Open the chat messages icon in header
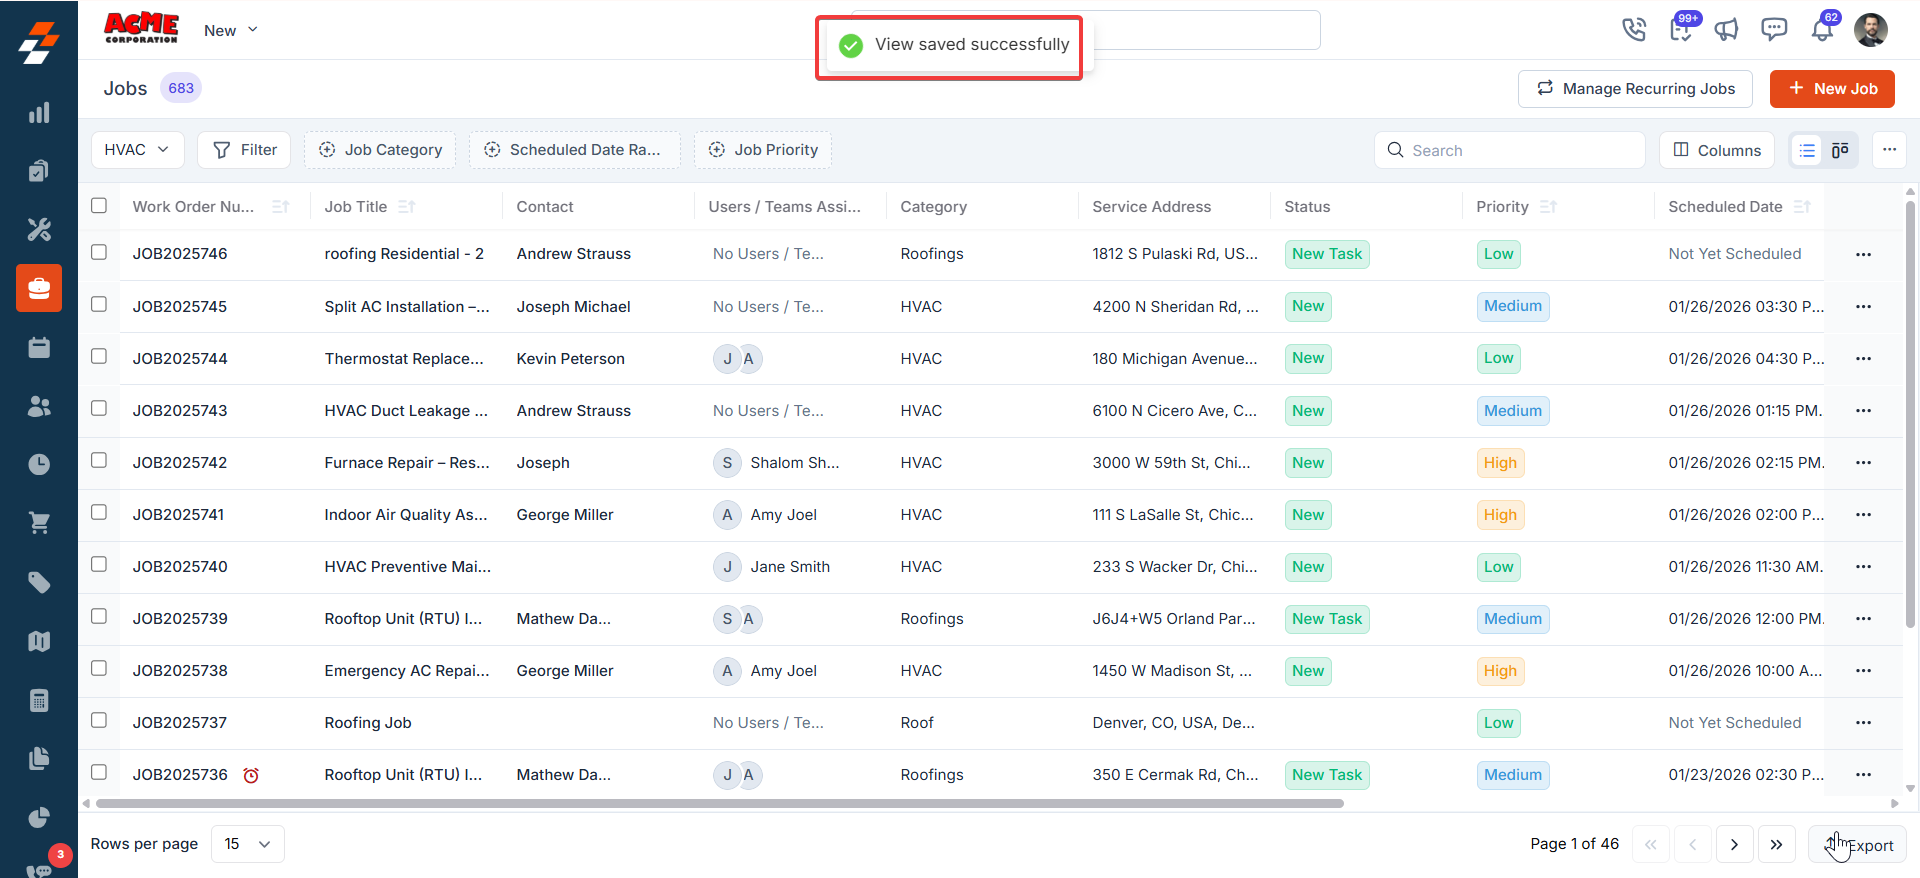Image resolution: width=1920 pixels, height=878 pixels. [x=1774, y=30]
